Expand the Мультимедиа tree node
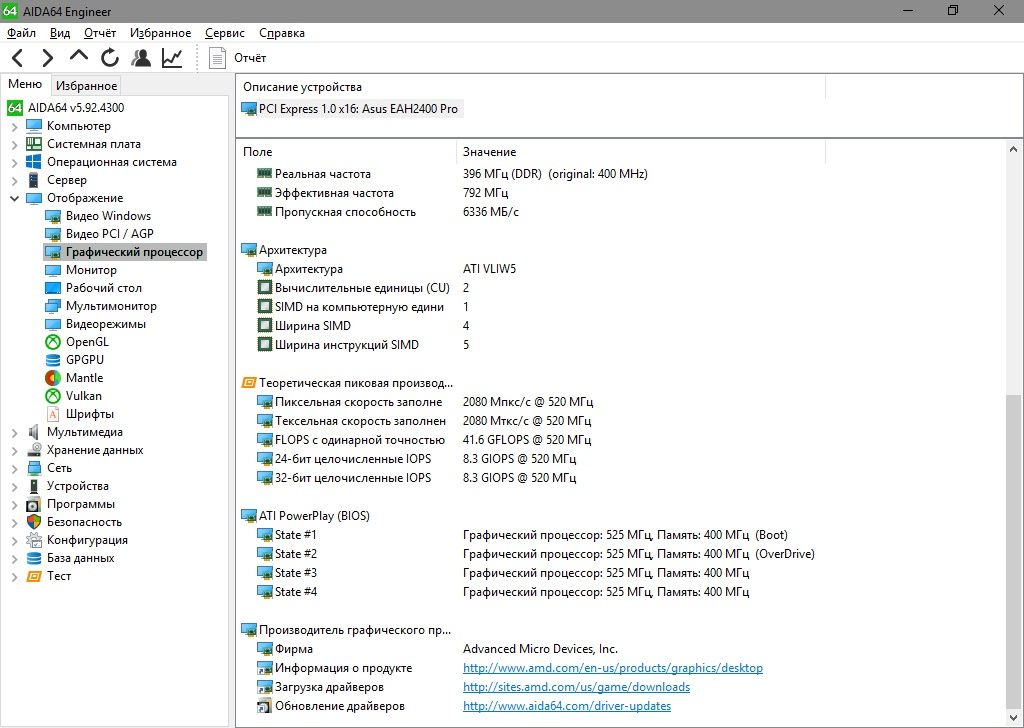Image resolution: width=1024 pixels, height=728 pixels. [14, 432]
